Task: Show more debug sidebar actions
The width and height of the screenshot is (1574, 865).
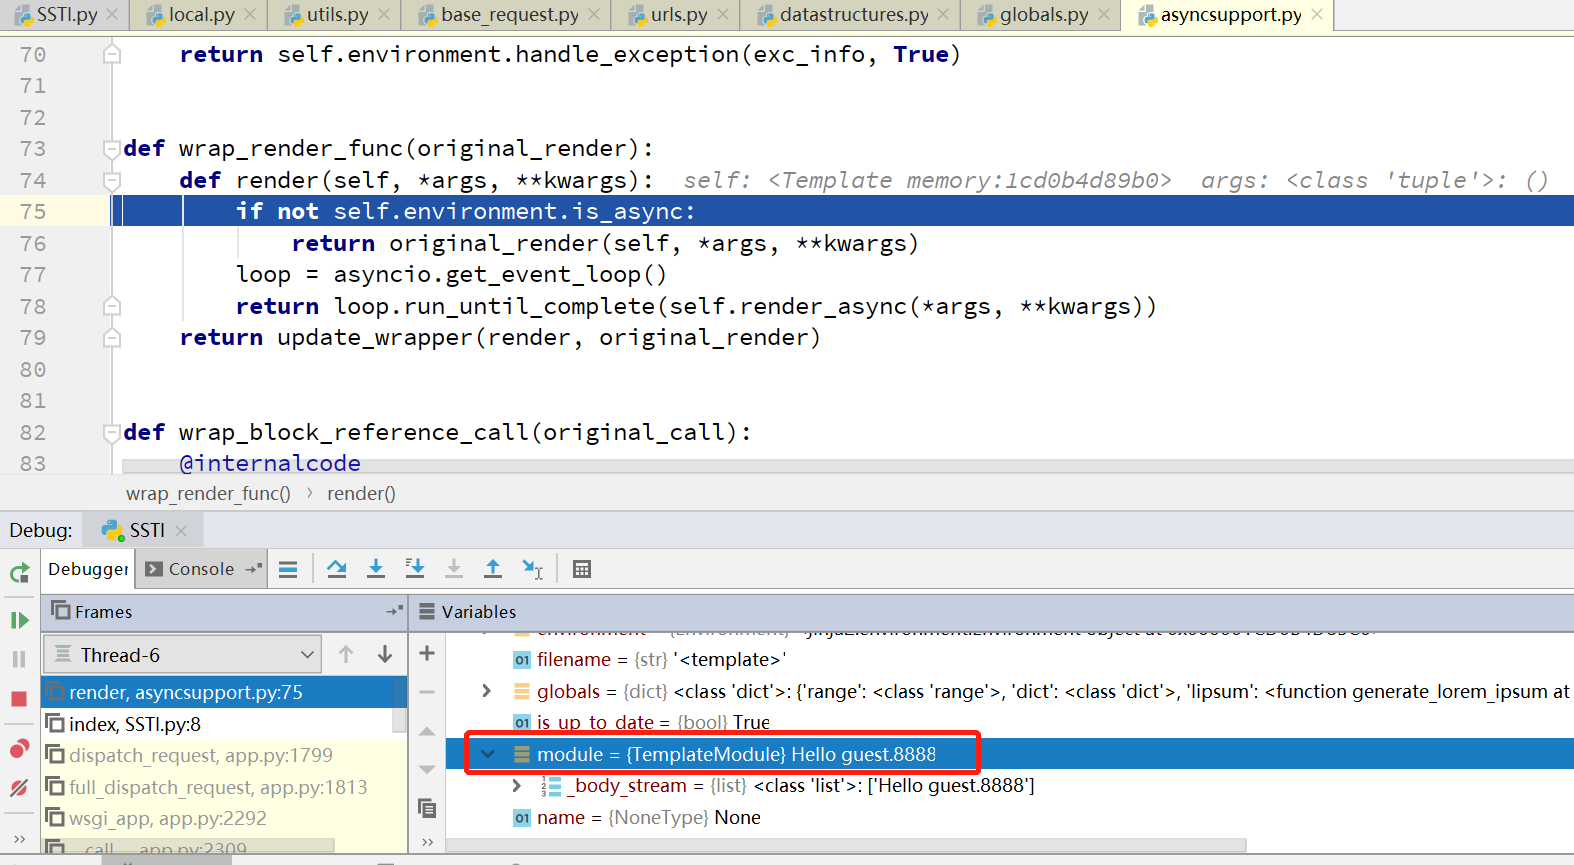Action: pos(19,839)
